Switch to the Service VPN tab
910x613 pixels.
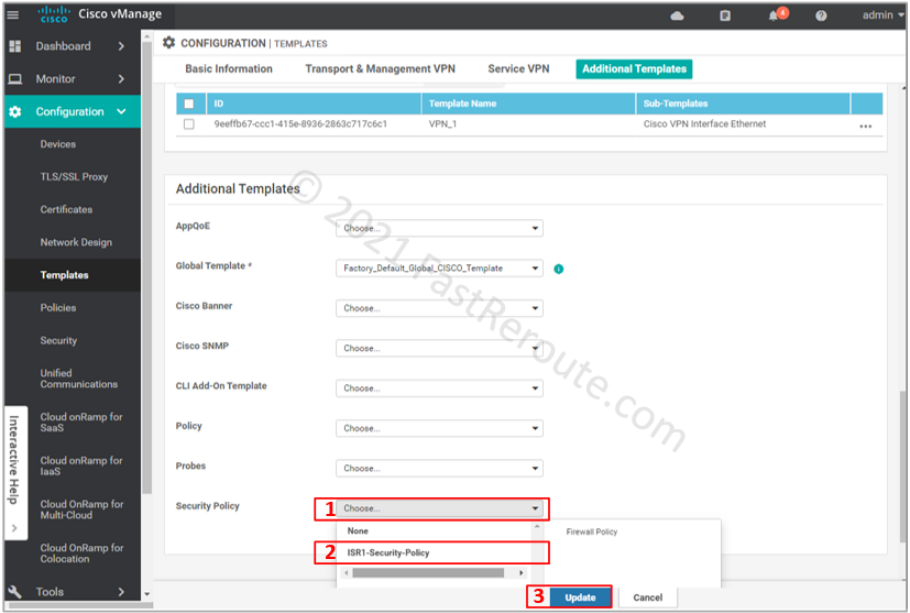[516, 69]
